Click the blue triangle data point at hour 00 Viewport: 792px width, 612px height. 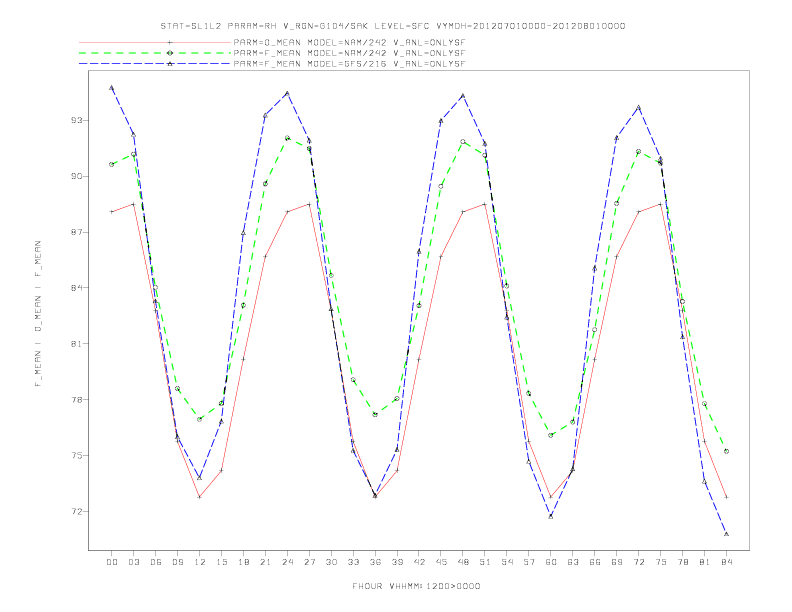point(112,88)
